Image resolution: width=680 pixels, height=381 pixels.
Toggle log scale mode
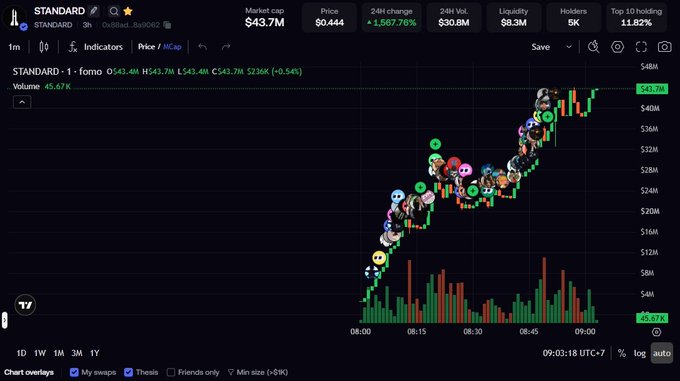point(640,353)
